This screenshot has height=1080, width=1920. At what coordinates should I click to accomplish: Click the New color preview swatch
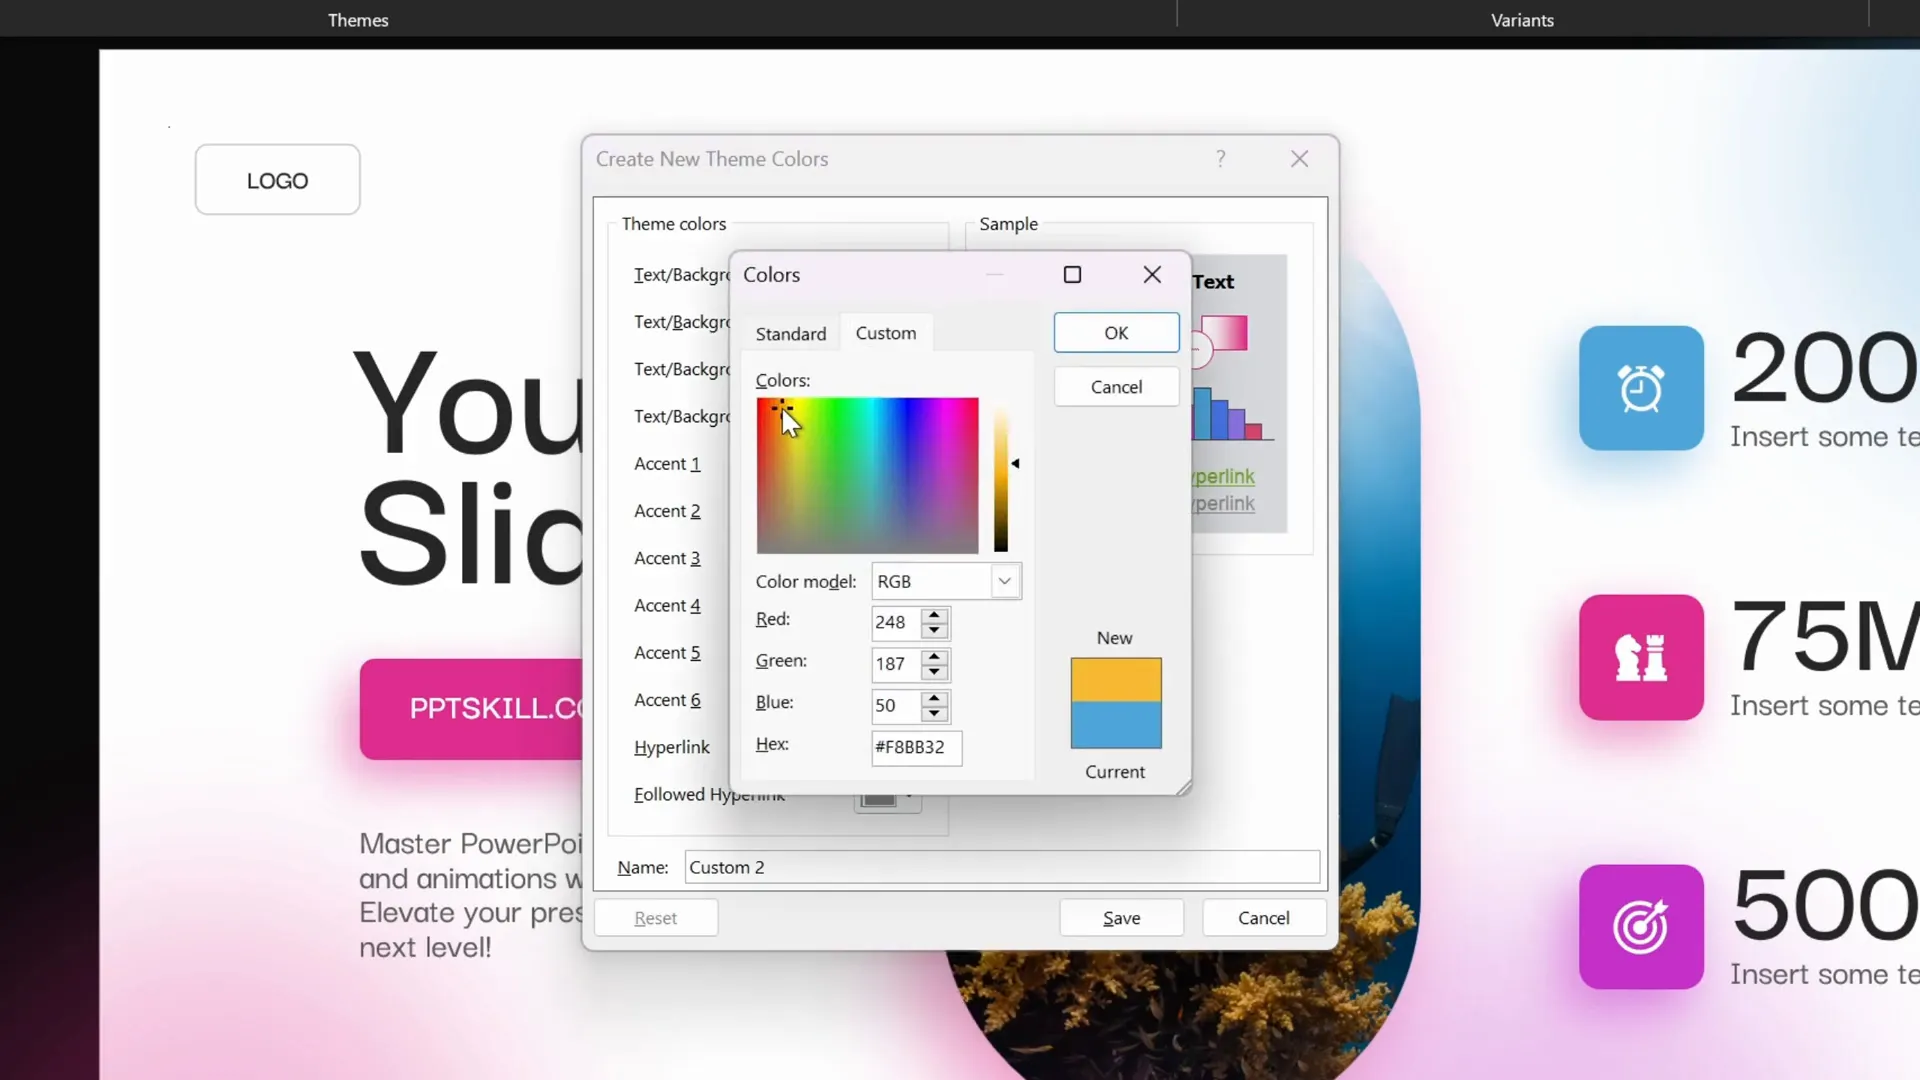coord(1116,680)
